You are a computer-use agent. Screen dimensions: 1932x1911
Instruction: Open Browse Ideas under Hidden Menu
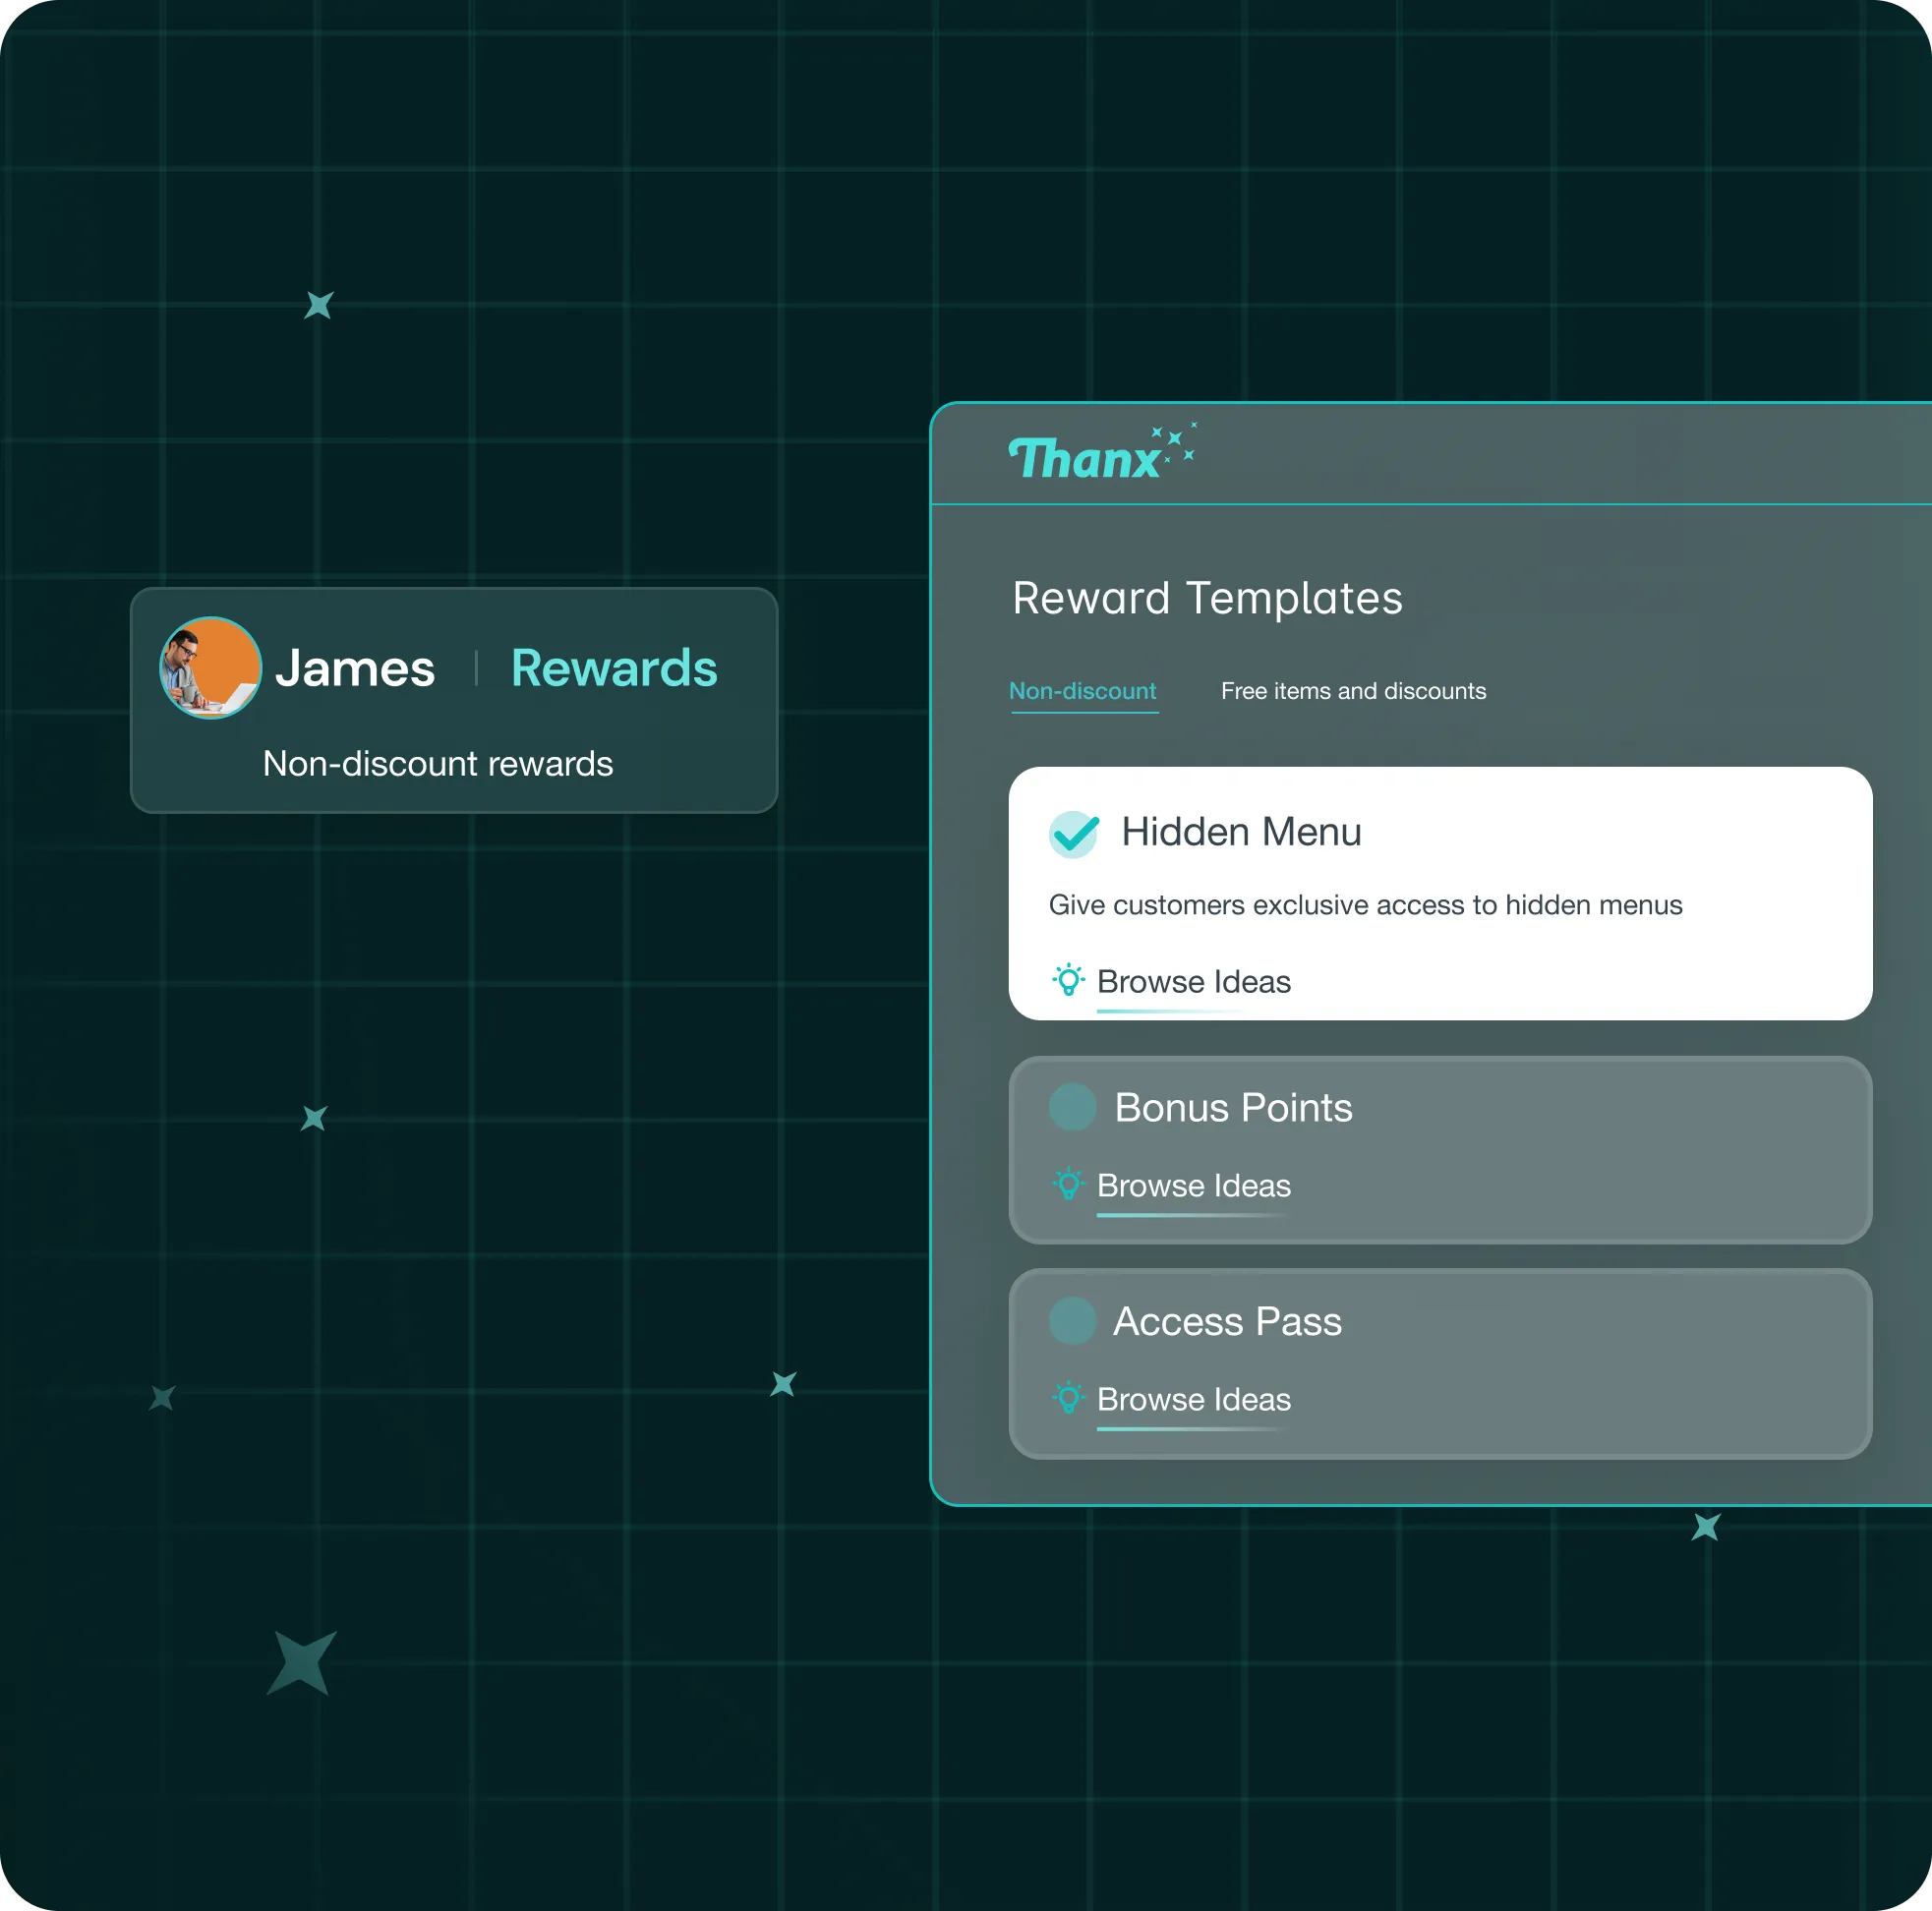[1193, 982]
